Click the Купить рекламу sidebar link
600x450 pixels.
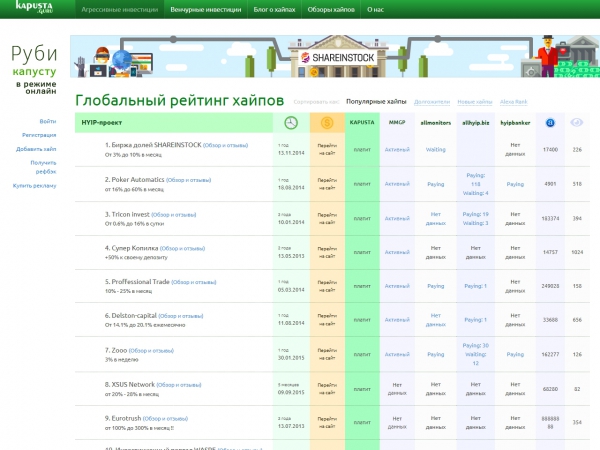coord(34,186)
